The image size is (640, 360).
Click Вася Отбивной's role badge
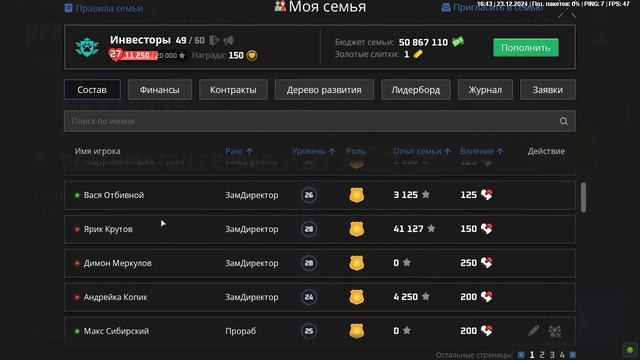pos(356,195)
